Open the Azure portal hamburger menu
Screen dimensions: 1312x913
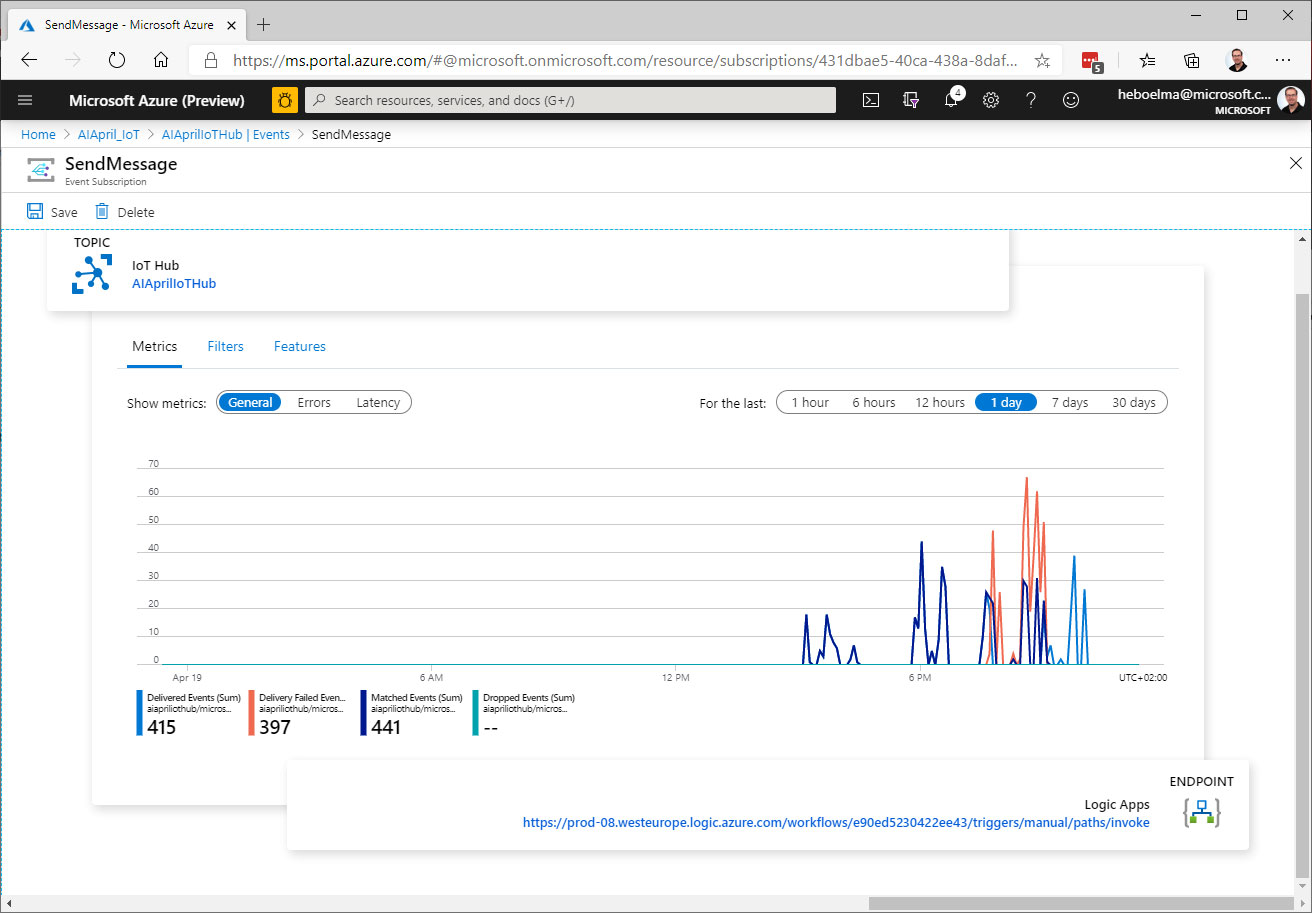tap(26, 100)
